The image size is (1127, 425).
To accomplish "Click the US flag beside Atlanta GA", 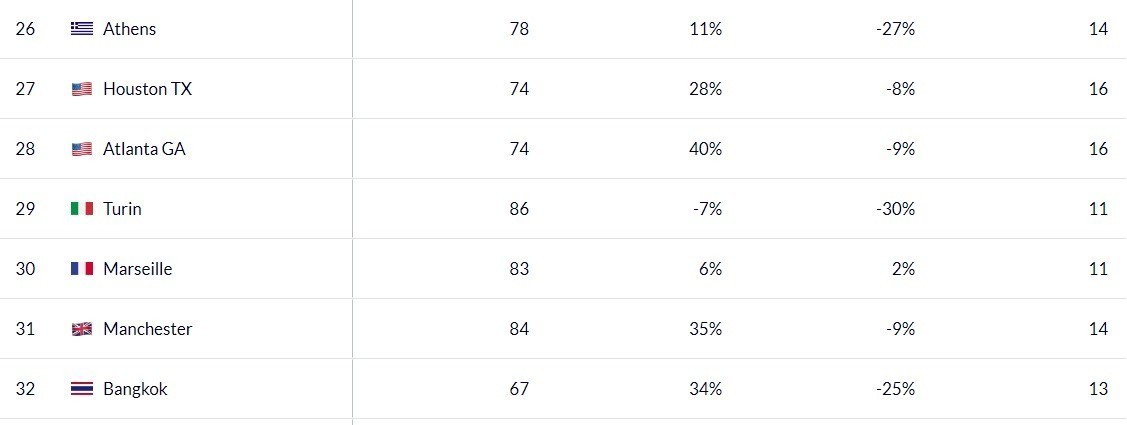I will 82,149.
